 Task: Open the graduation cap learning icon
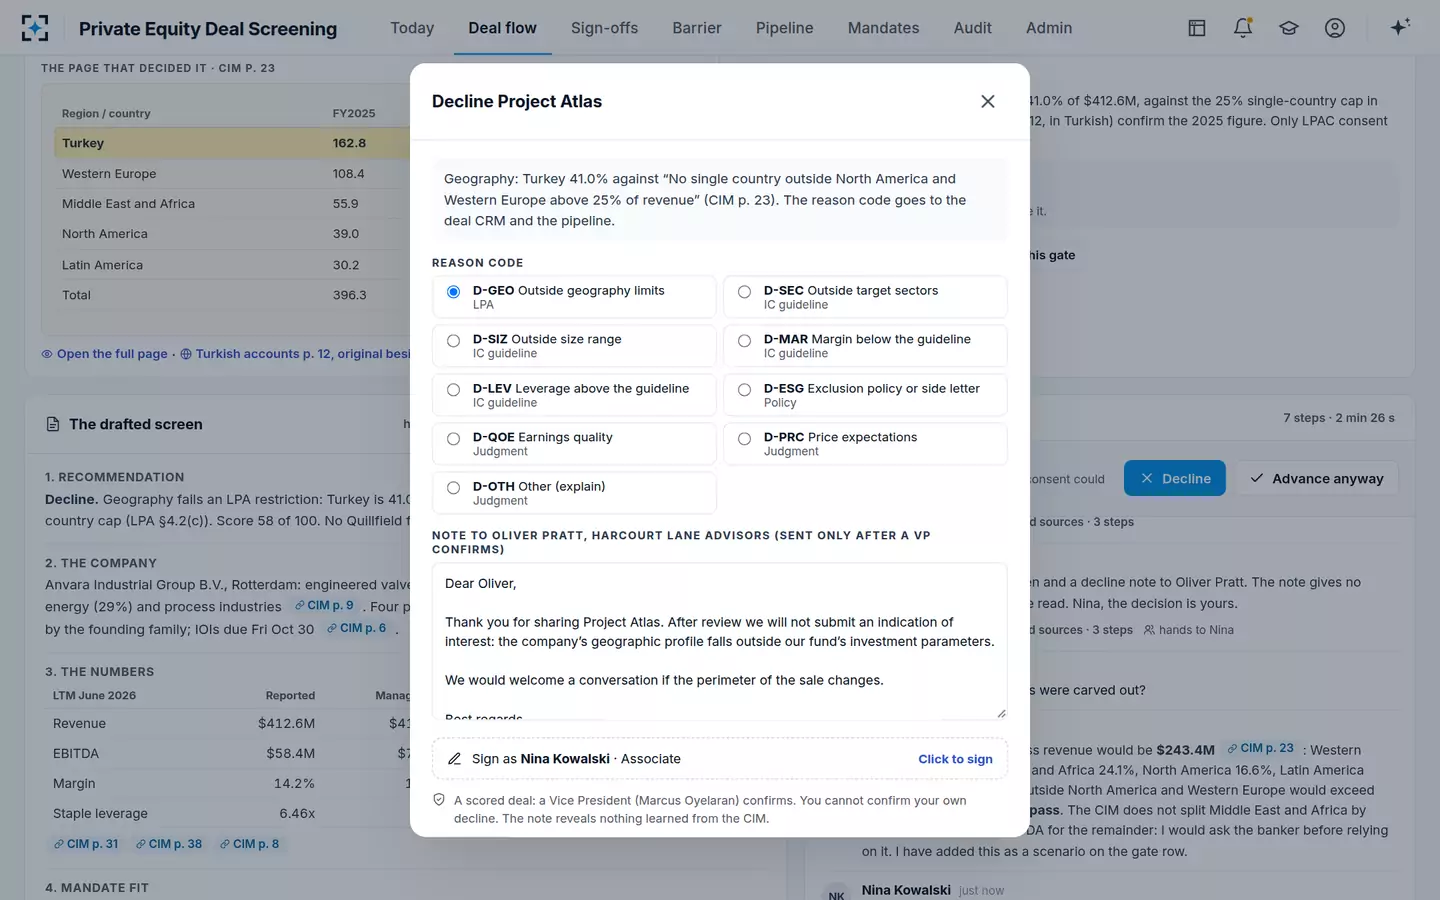coord(1289,28)
